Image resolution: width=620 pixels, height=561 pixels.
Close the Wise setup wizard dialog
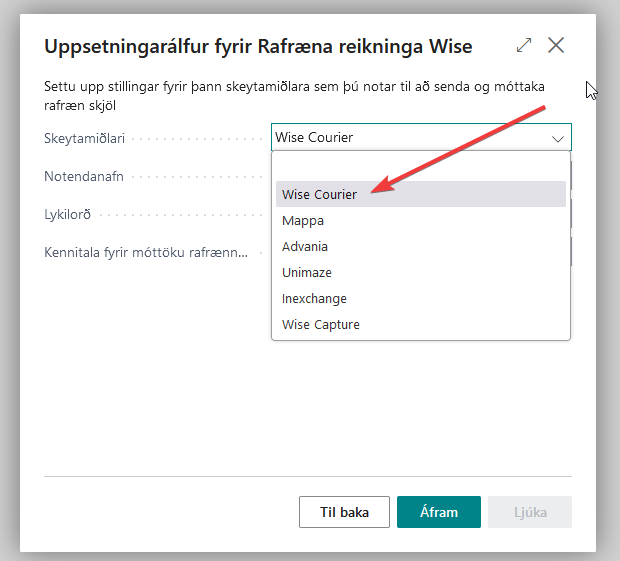[x=556, y=45]
